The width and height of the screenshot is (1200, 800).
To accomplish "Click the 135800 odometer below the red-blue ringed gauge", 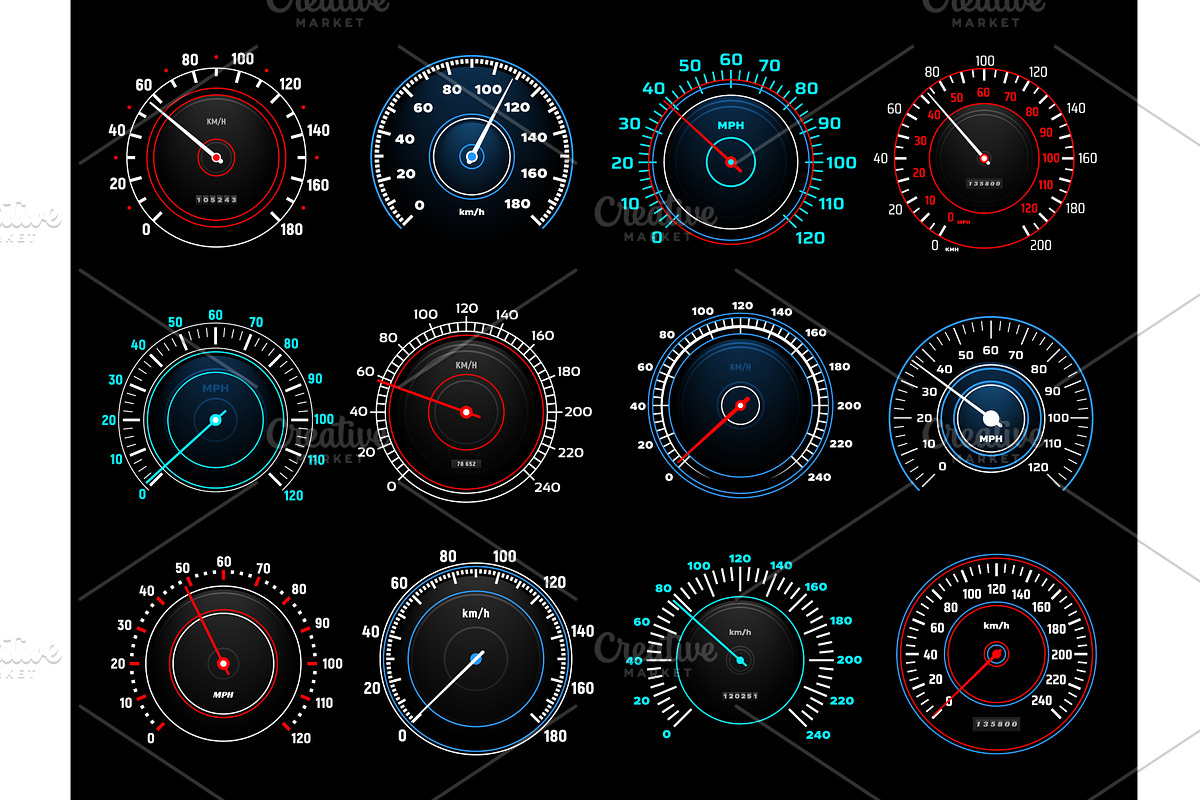I will point(995,723).
